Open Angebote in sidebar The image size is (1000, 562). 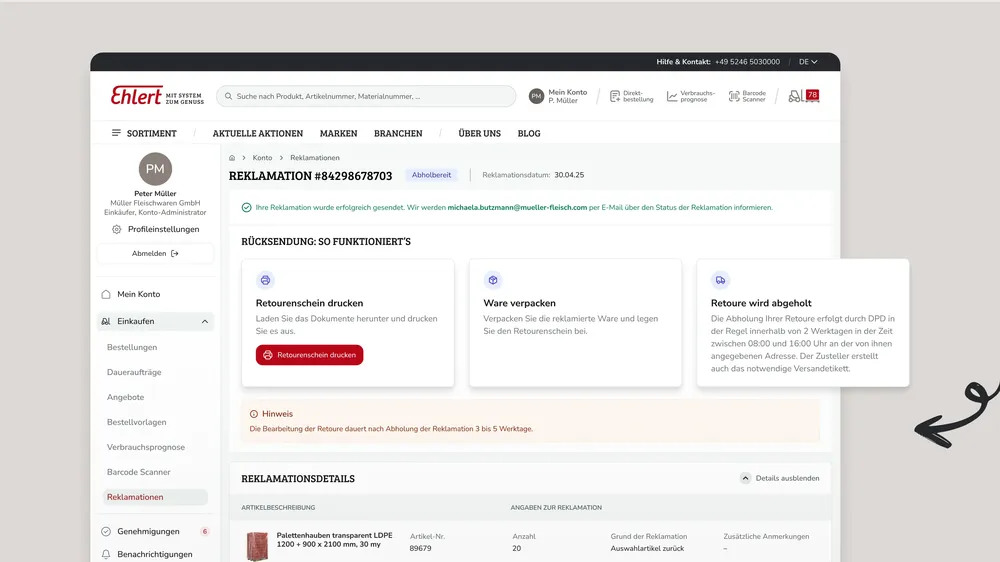click(x=126, y=397)
